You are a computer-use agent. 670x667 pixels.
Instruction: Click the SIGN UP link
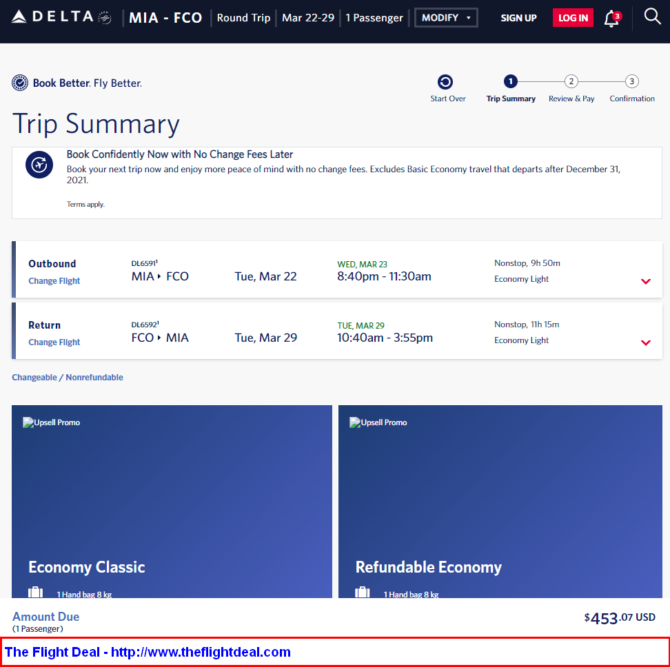tap(518, 18)
